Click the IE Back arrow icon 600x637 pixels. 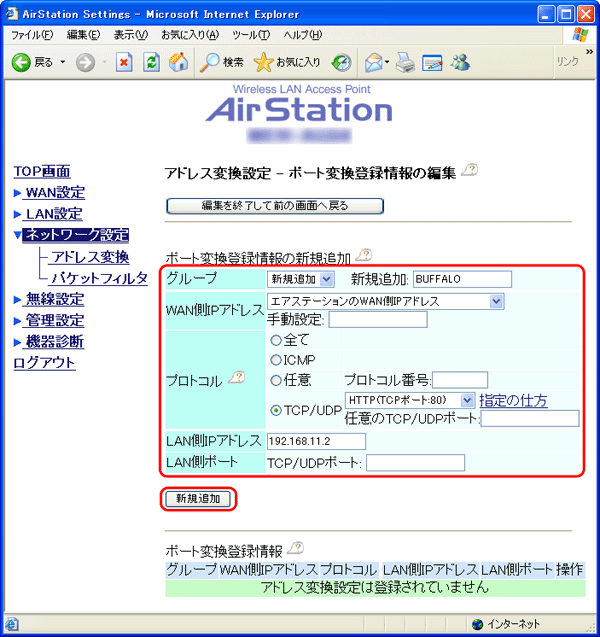(x=21, y=63)
